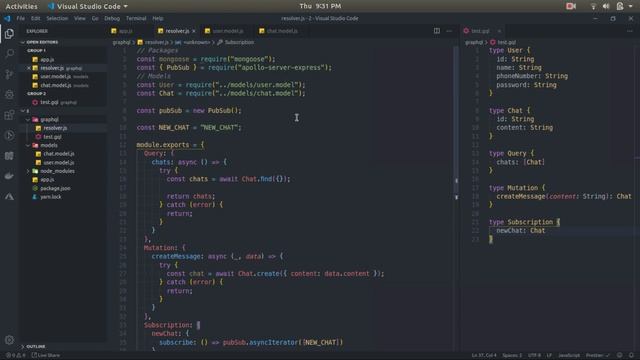Click the screen recording indicator in top bar
The height and width of the screenshot is (360, 640).
pos(571,6)
